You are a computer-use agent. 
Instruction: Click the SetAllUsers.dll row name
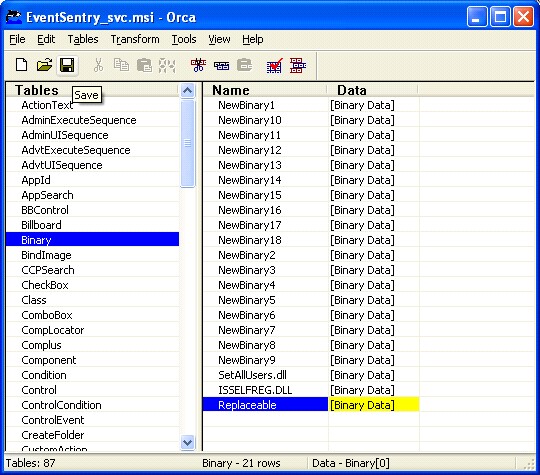point(252,375)
